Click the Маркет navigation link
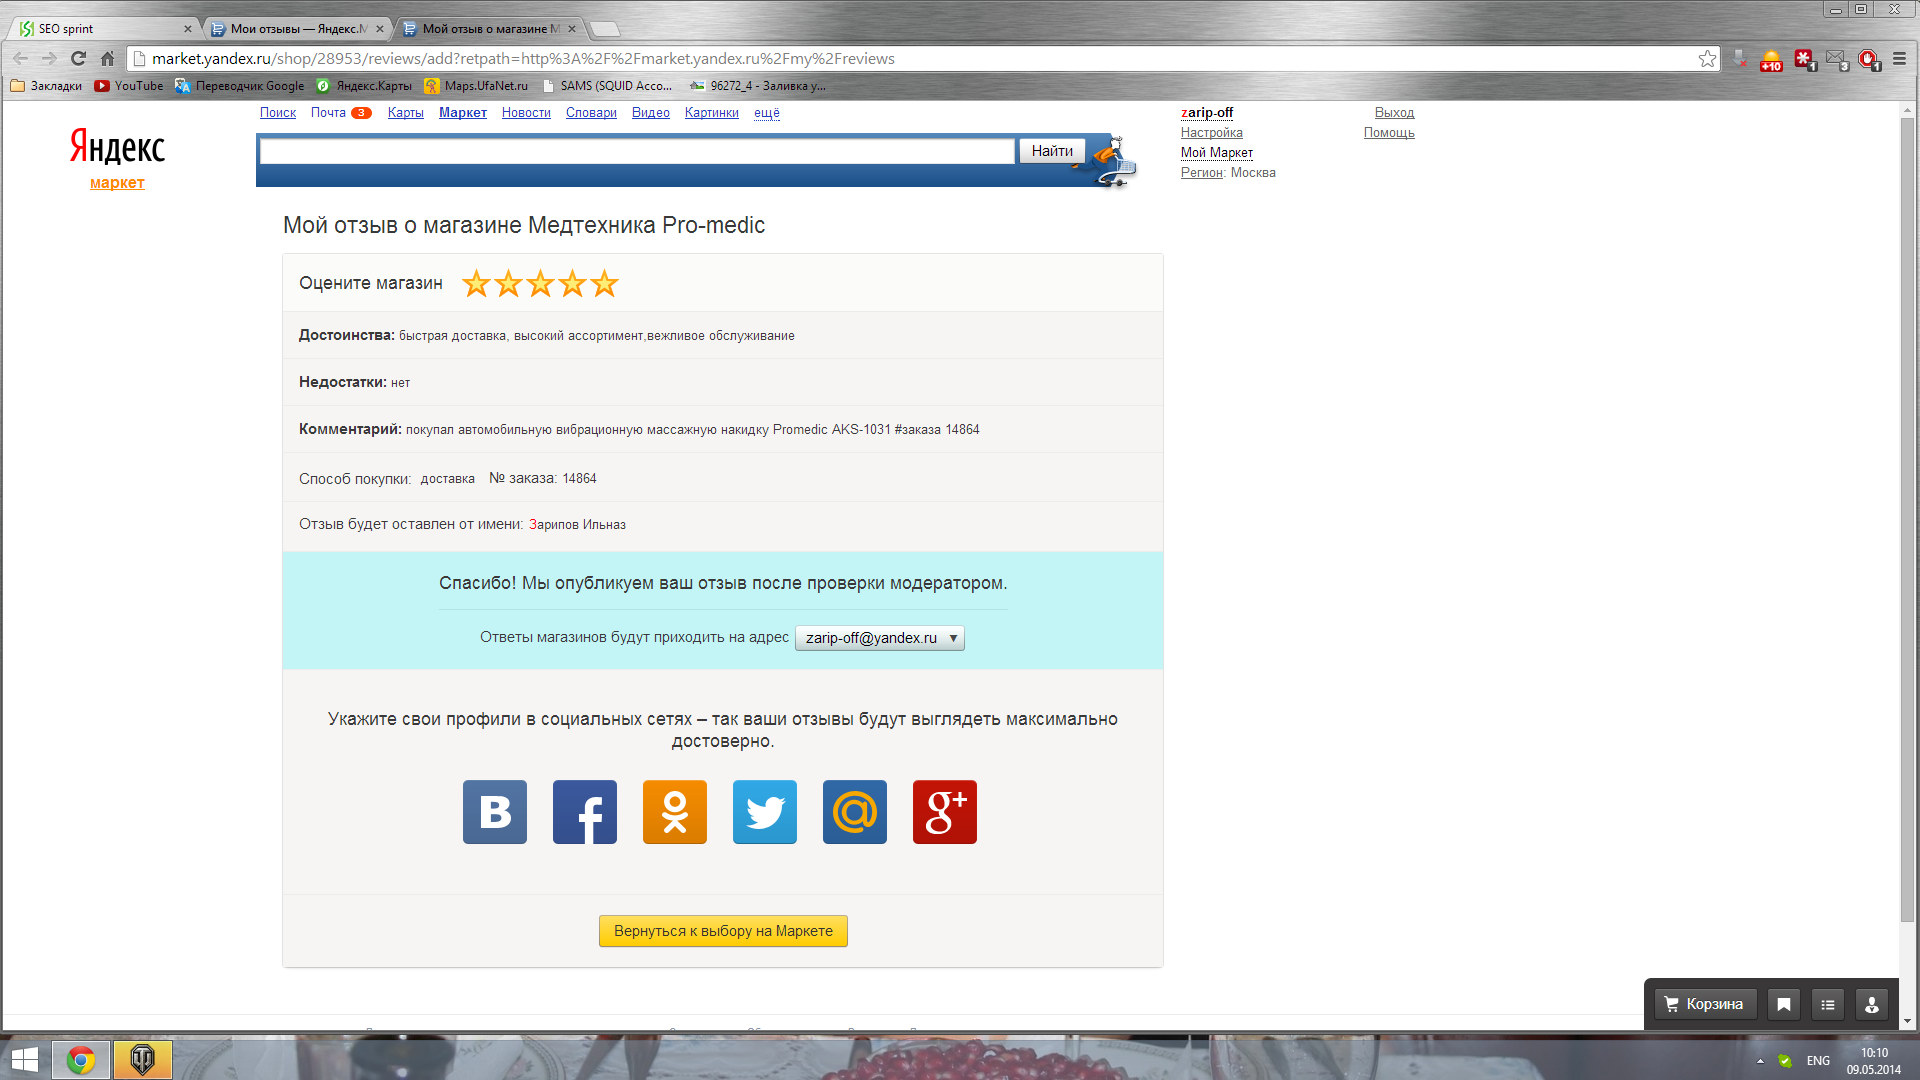 [x=463, y=113]
